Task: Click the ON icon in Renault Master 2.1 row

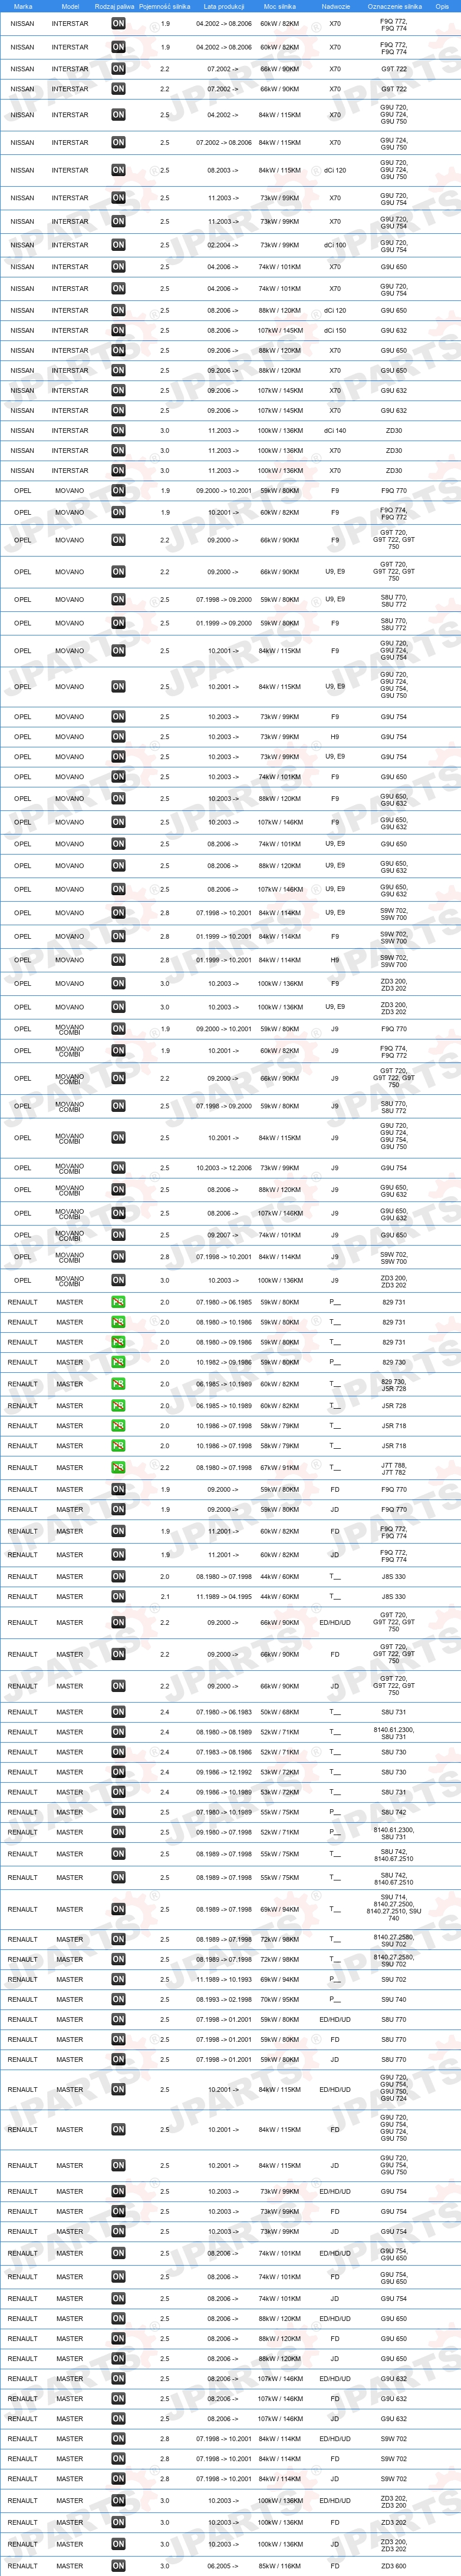Action: 118,1597
